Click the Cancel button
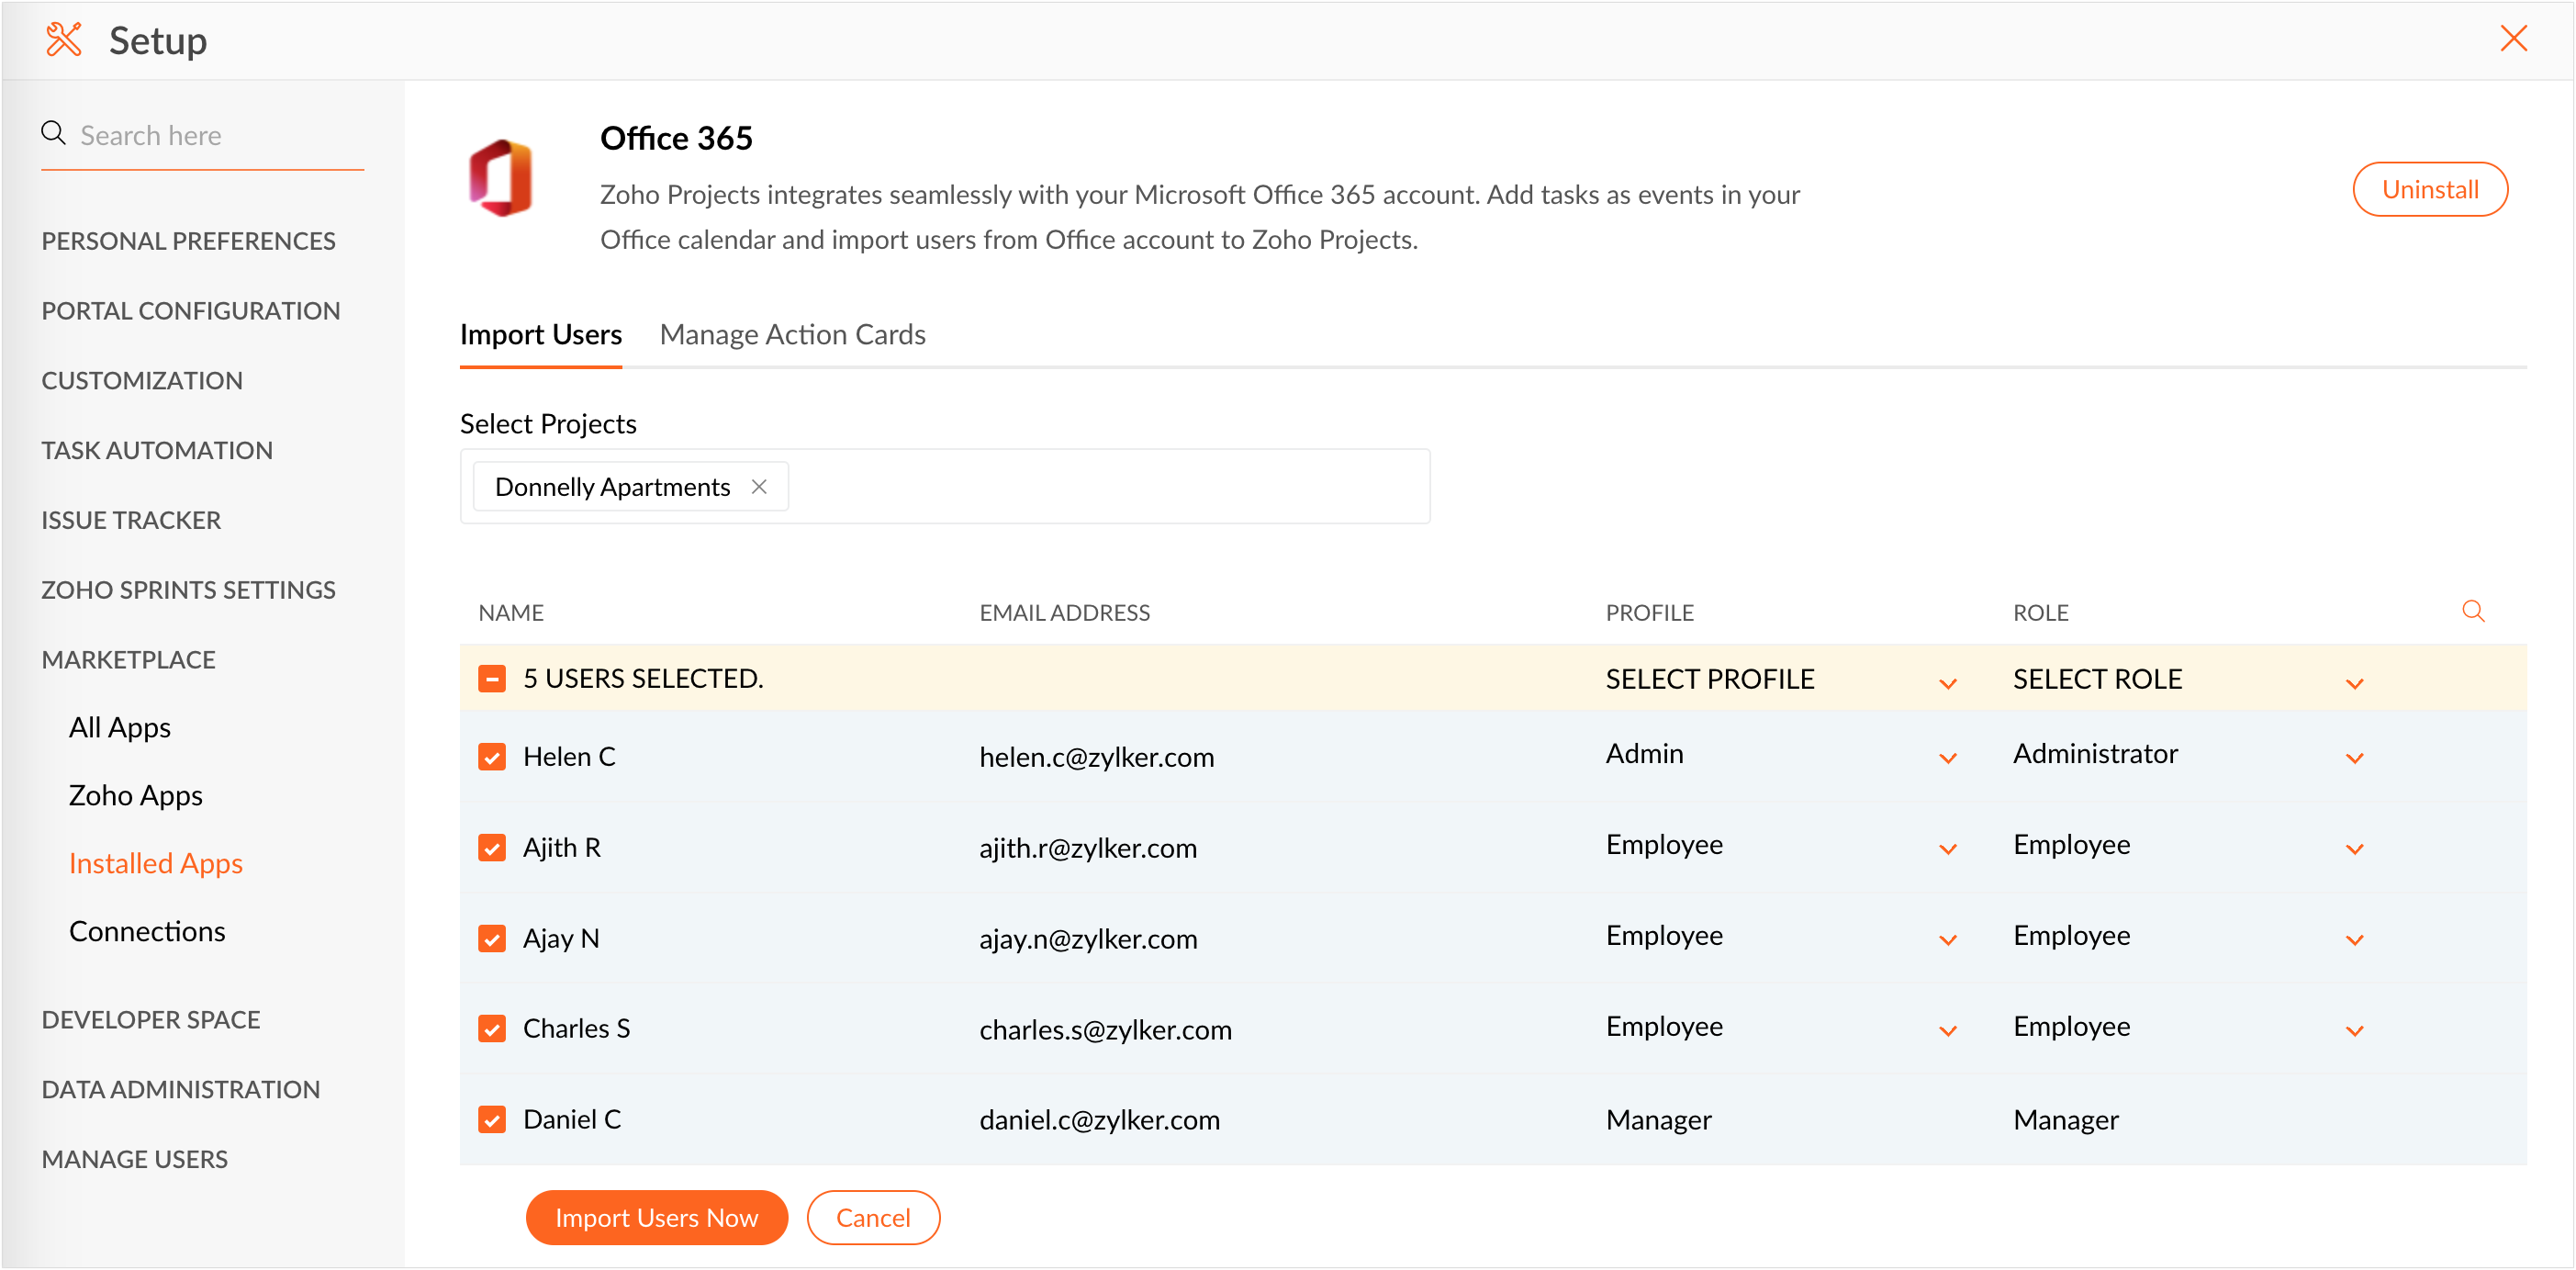Screen dimensions: 2576x1270 (x=873, y=1218)
